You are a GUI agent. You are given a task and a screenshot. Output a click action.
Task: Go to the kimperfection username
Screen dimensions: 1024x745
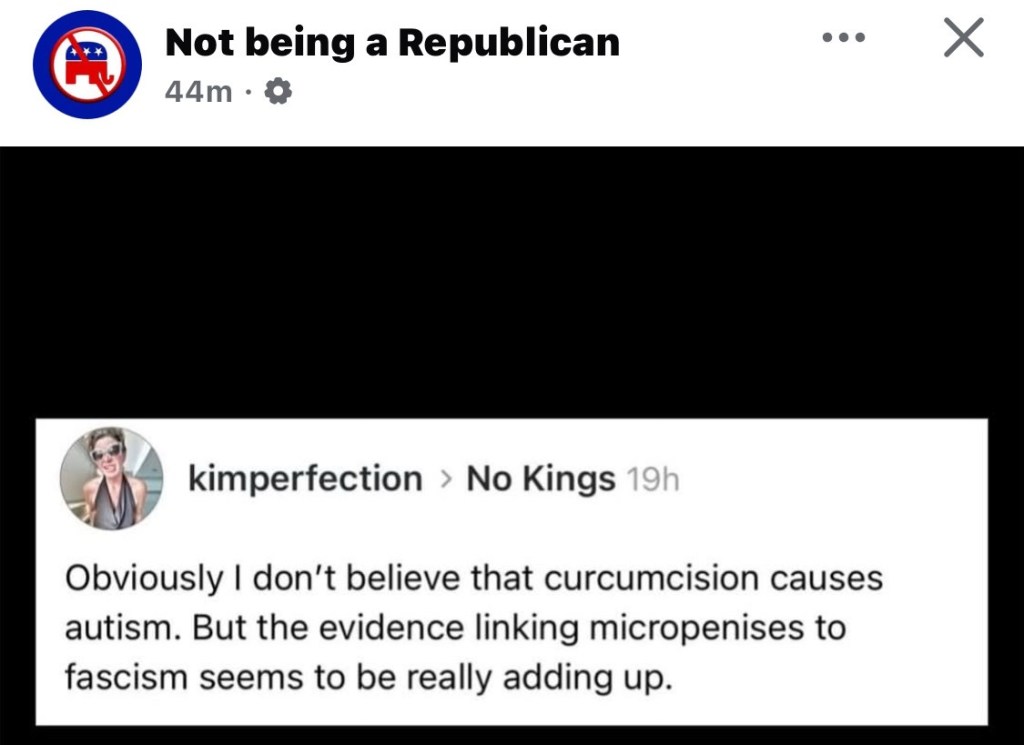[x=305, y=479]
